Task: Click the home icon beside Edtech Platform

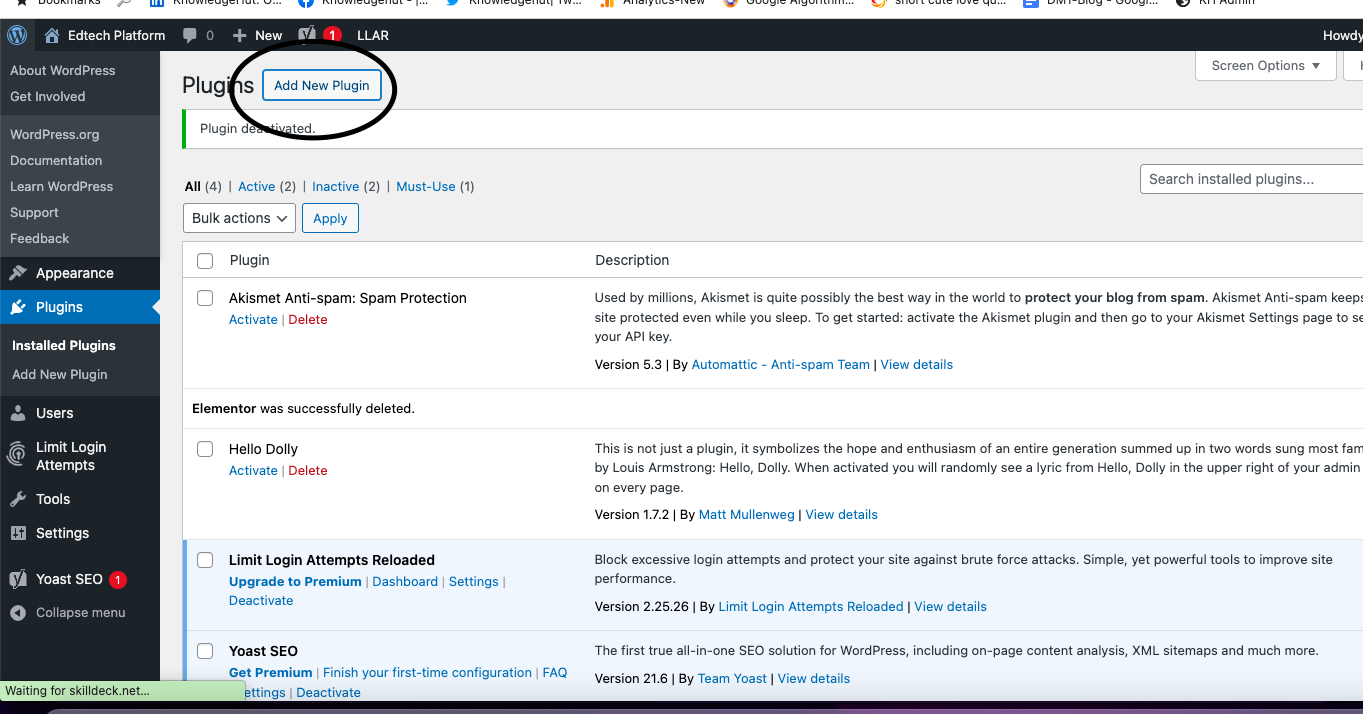Action: (52, 35)
